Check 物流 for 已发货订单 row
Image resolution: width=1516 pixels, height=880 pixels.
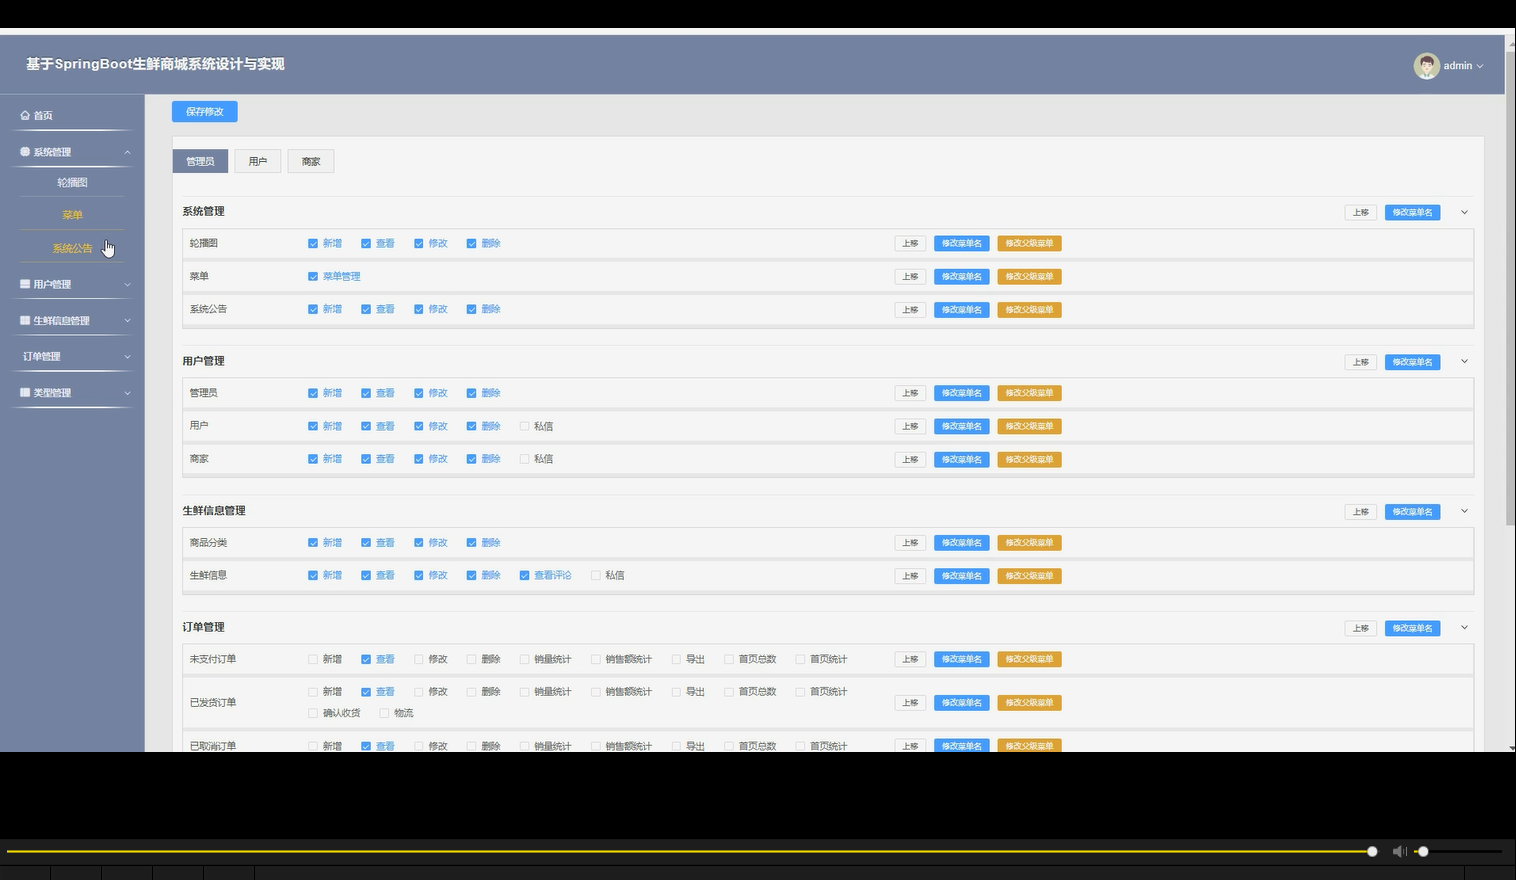[x=384, y=714]
